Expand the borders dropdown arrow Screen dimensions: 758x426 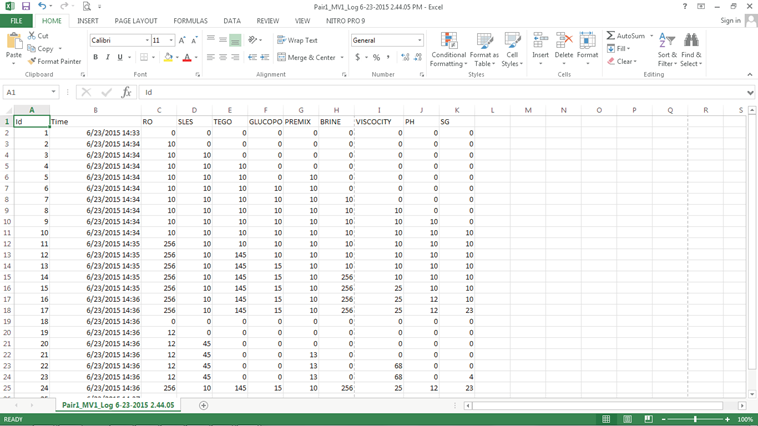(x=153, y=58)
